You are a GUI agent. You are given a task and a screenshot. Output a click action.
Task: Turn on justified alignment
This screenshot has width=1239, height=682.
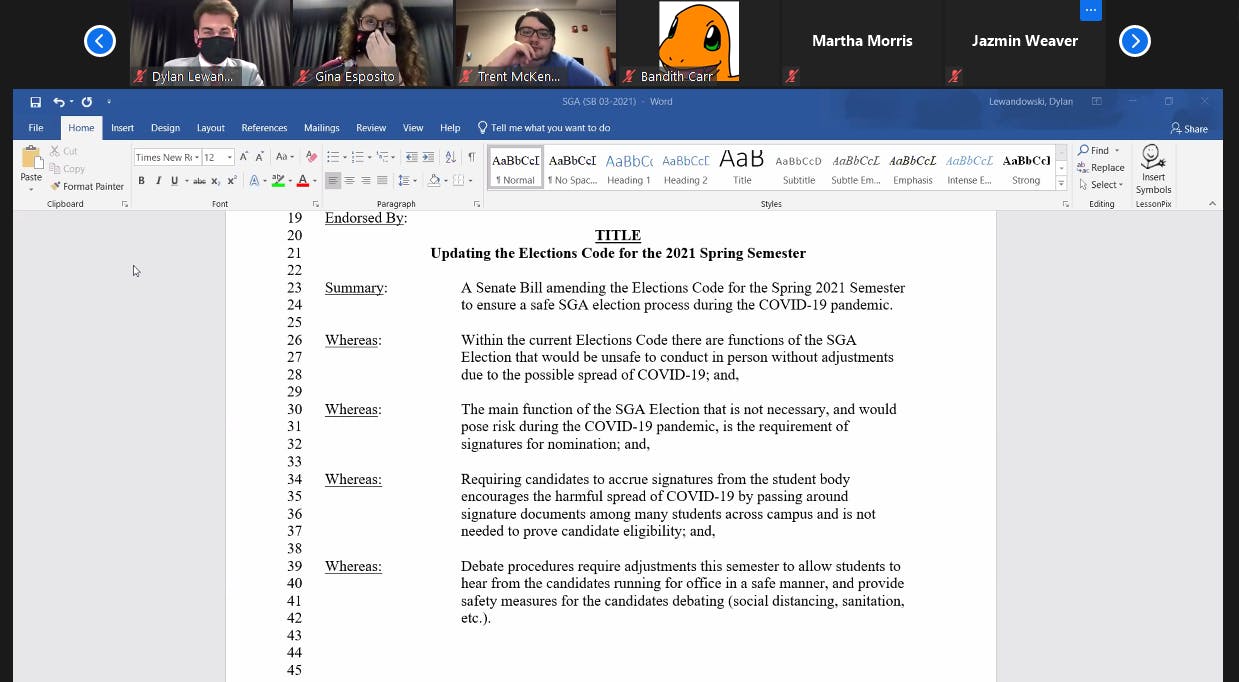(380, 180)
